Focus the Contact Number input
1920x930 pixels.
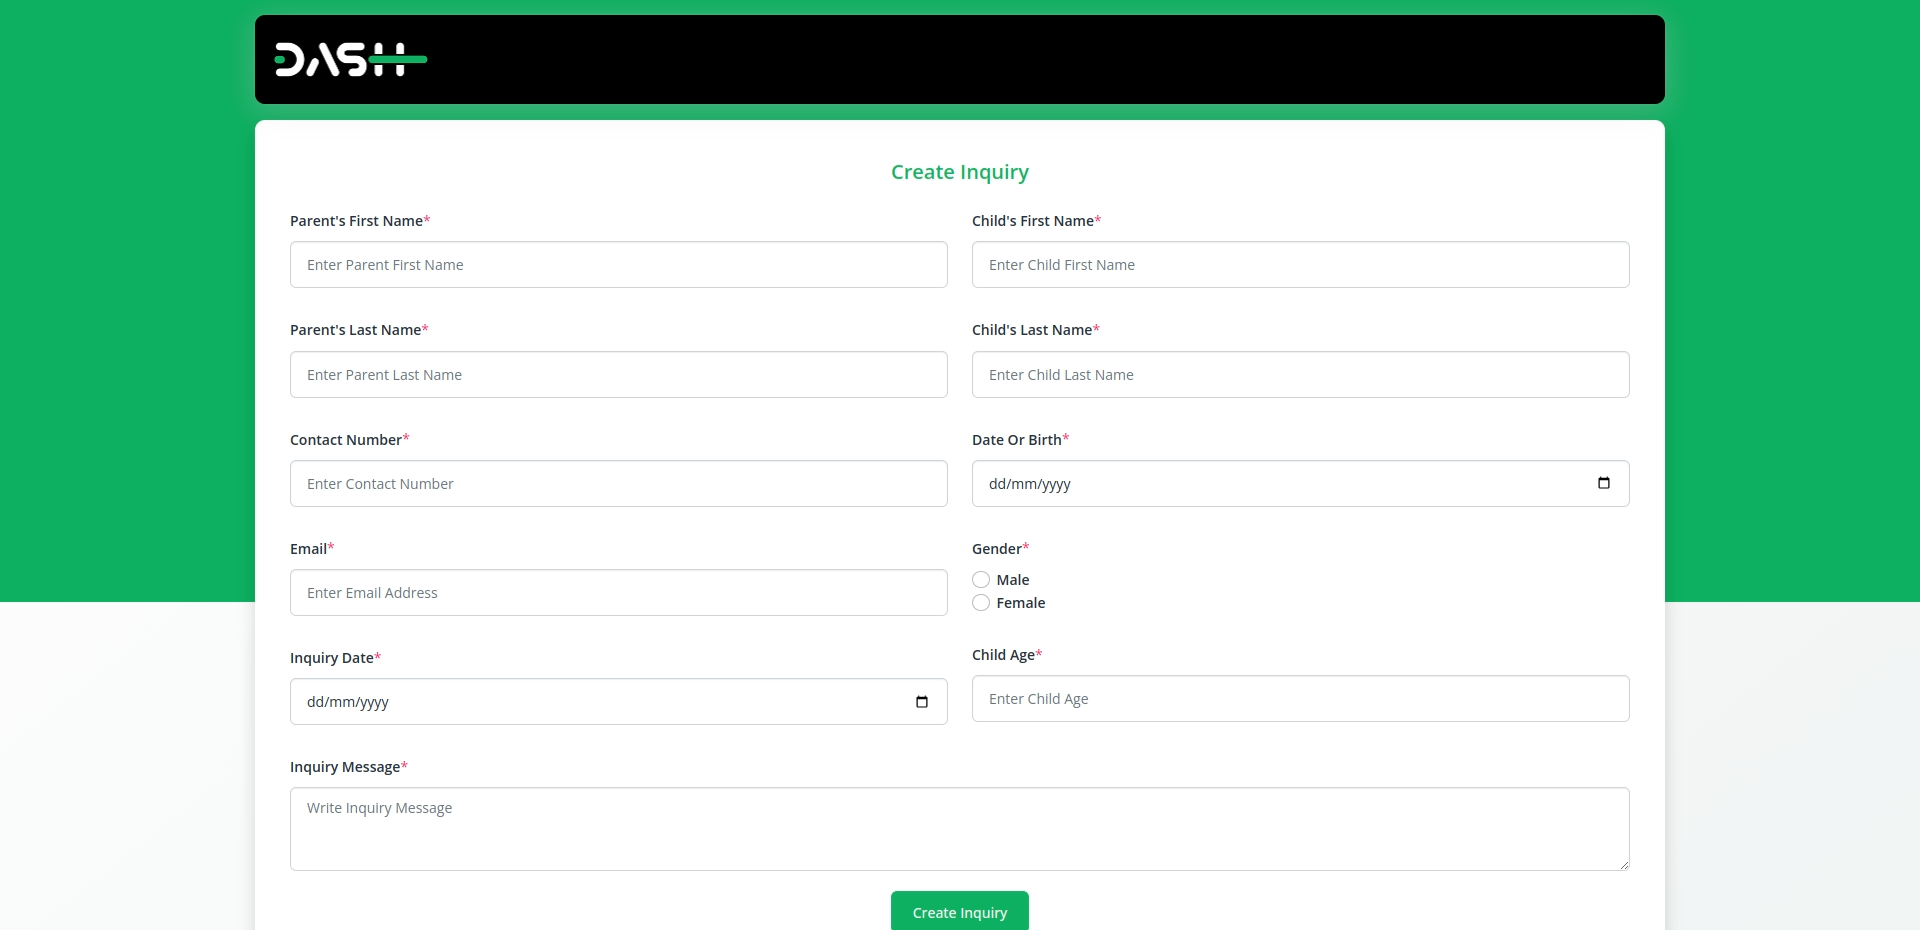pyautogui.click(x=618, y=484)
